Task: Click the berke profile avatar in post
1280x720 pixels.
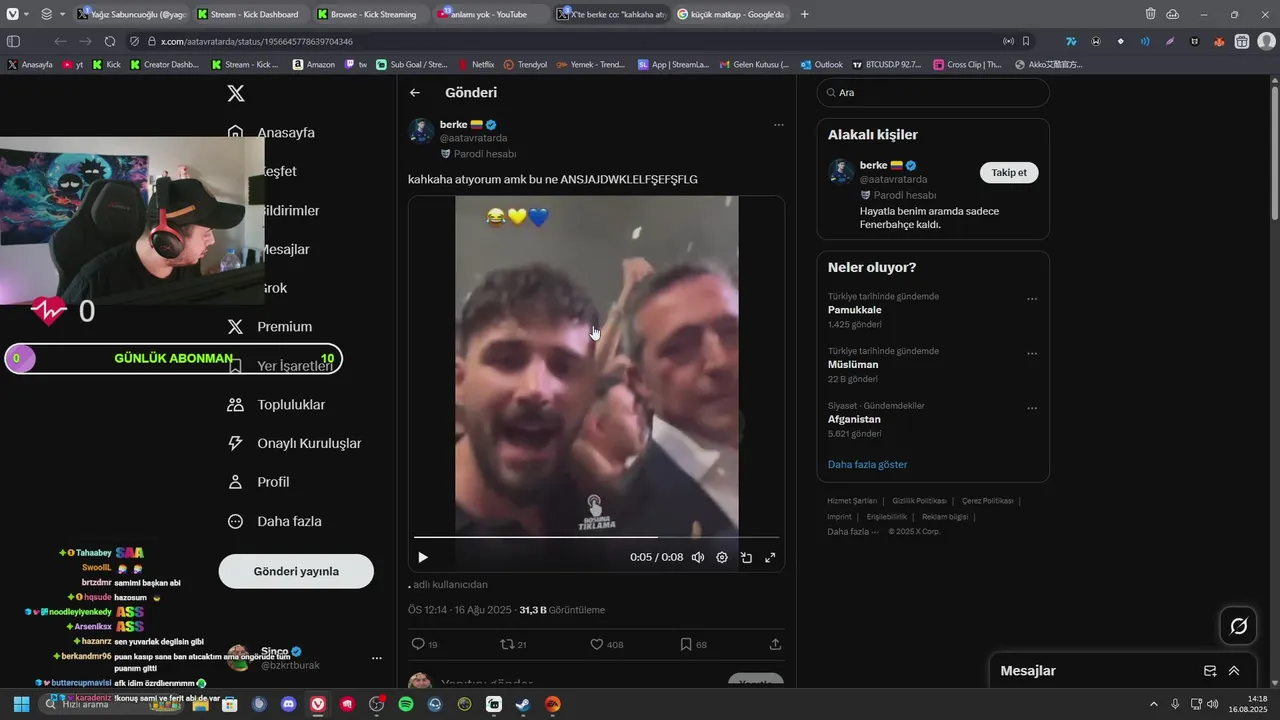Action: [421, 131]
